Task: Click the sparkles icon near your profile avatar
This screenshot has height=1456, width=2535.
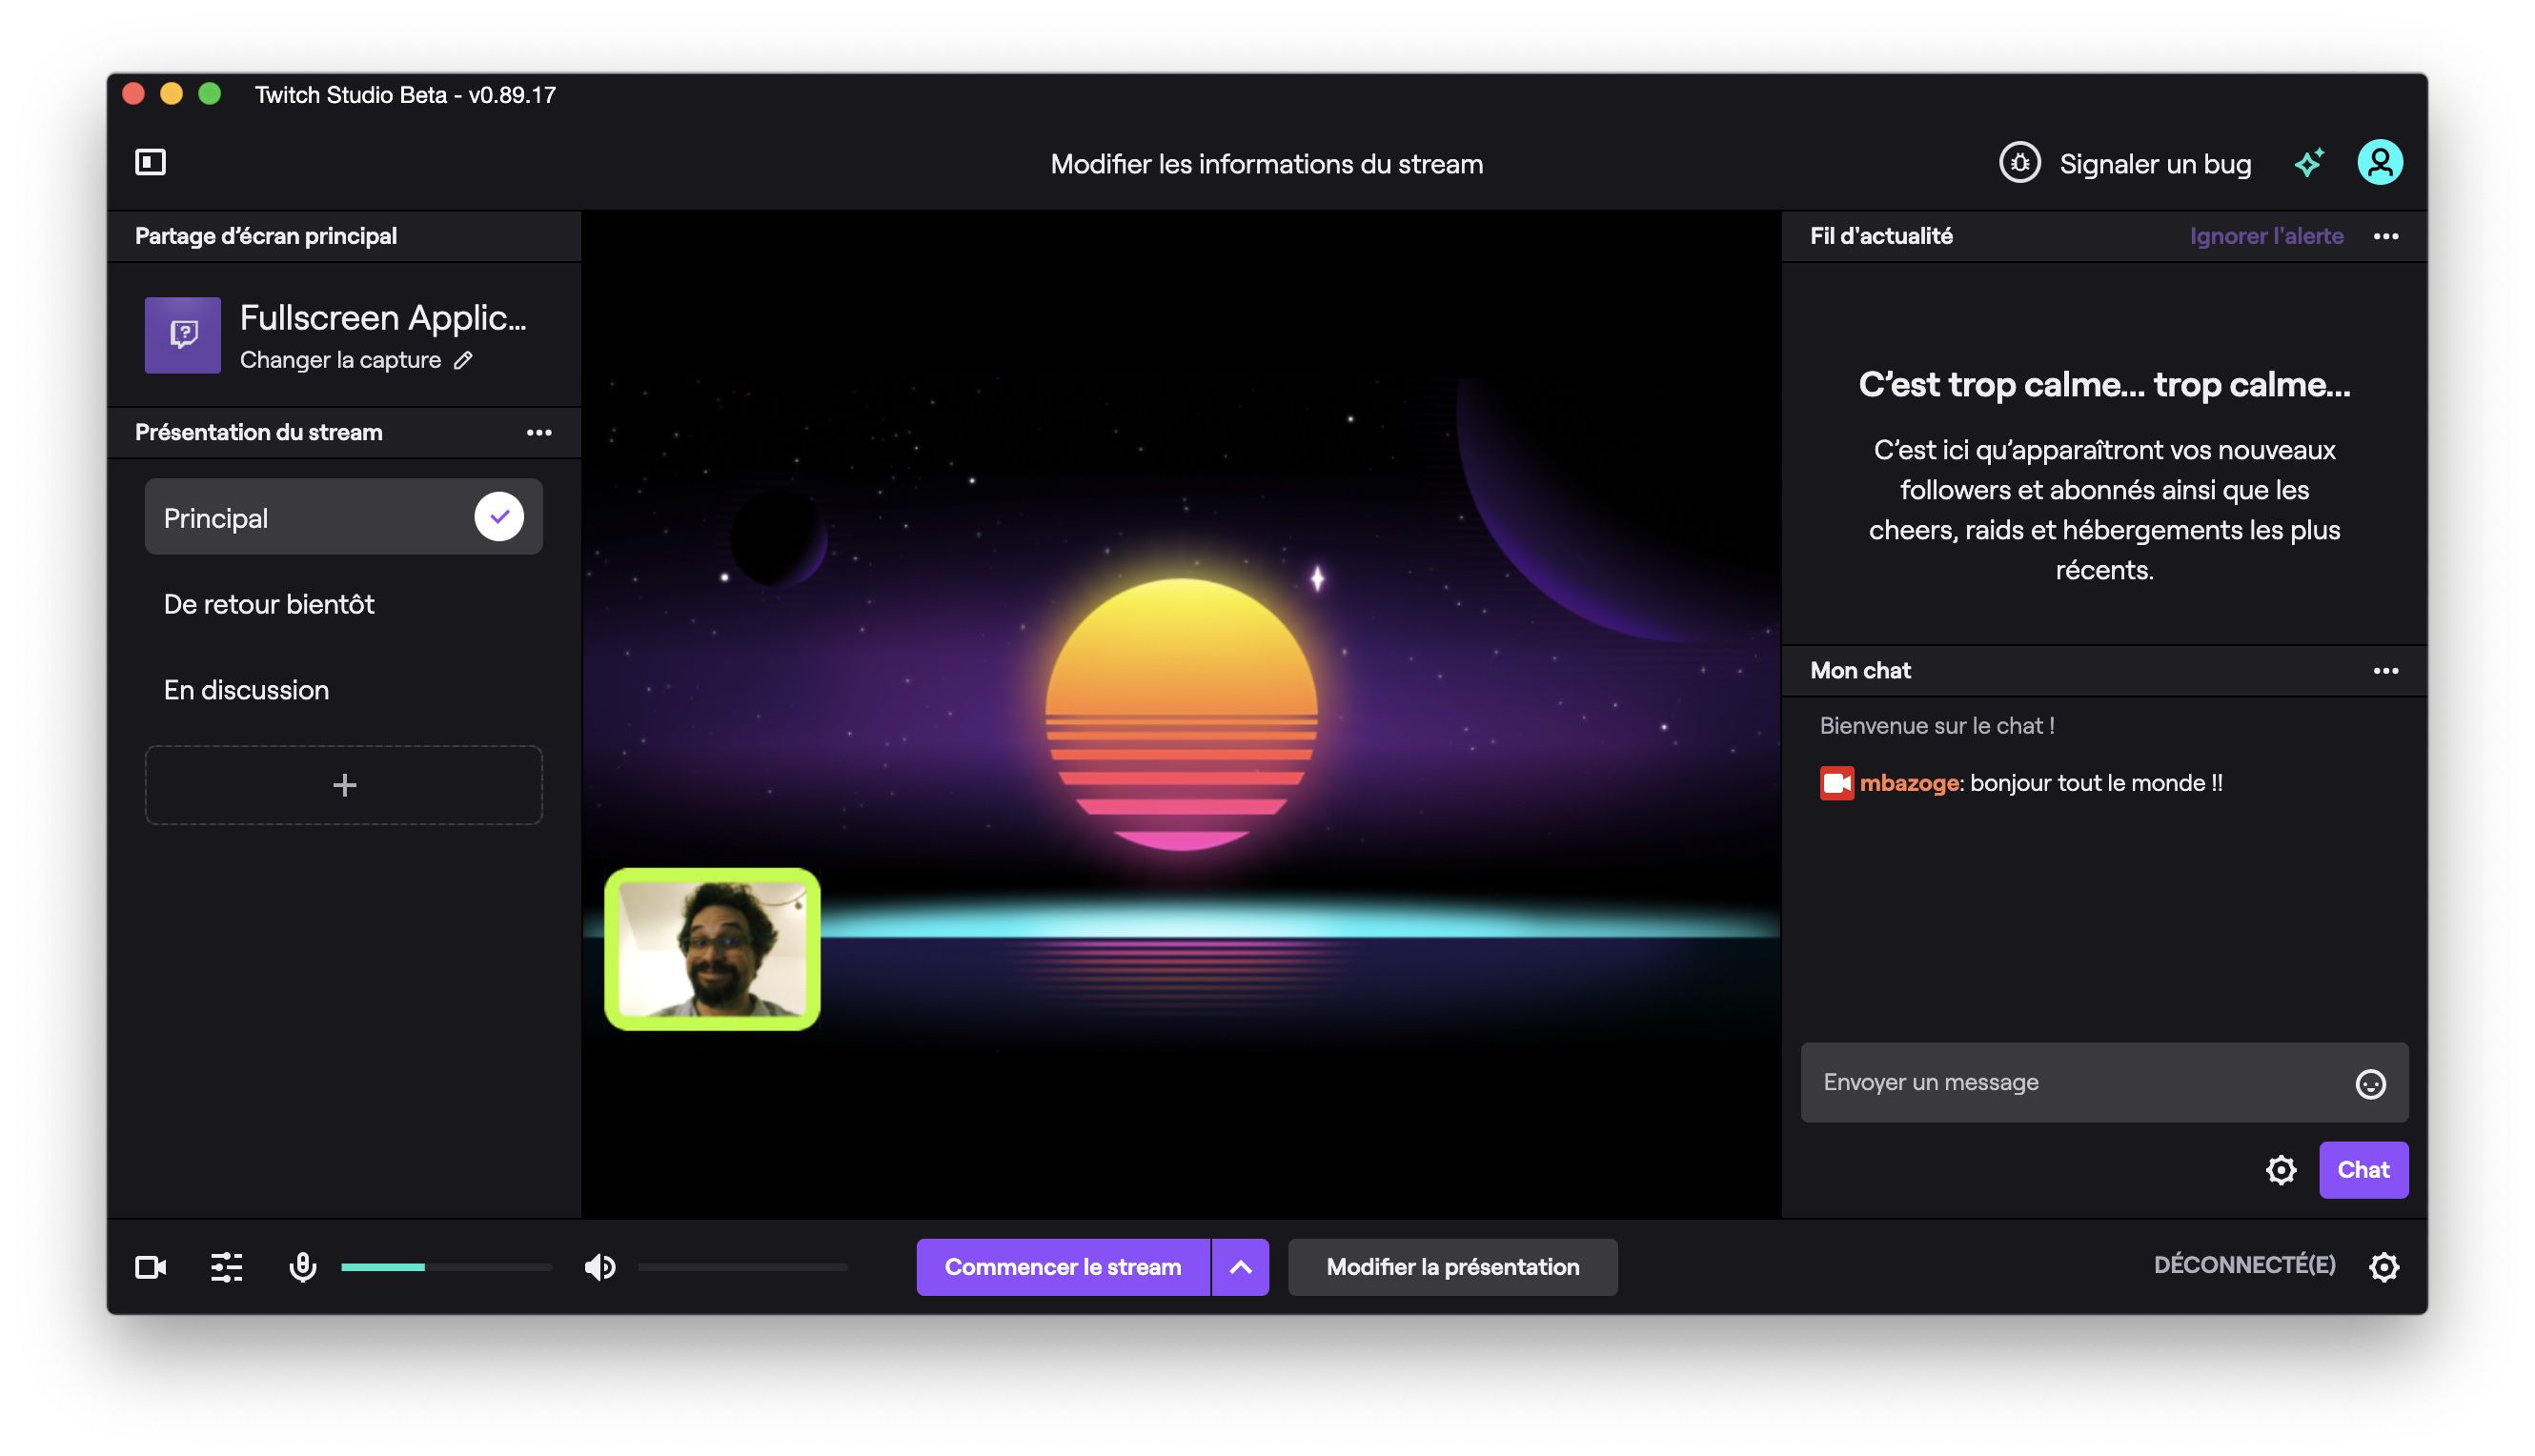Action: click(2310, 163)
